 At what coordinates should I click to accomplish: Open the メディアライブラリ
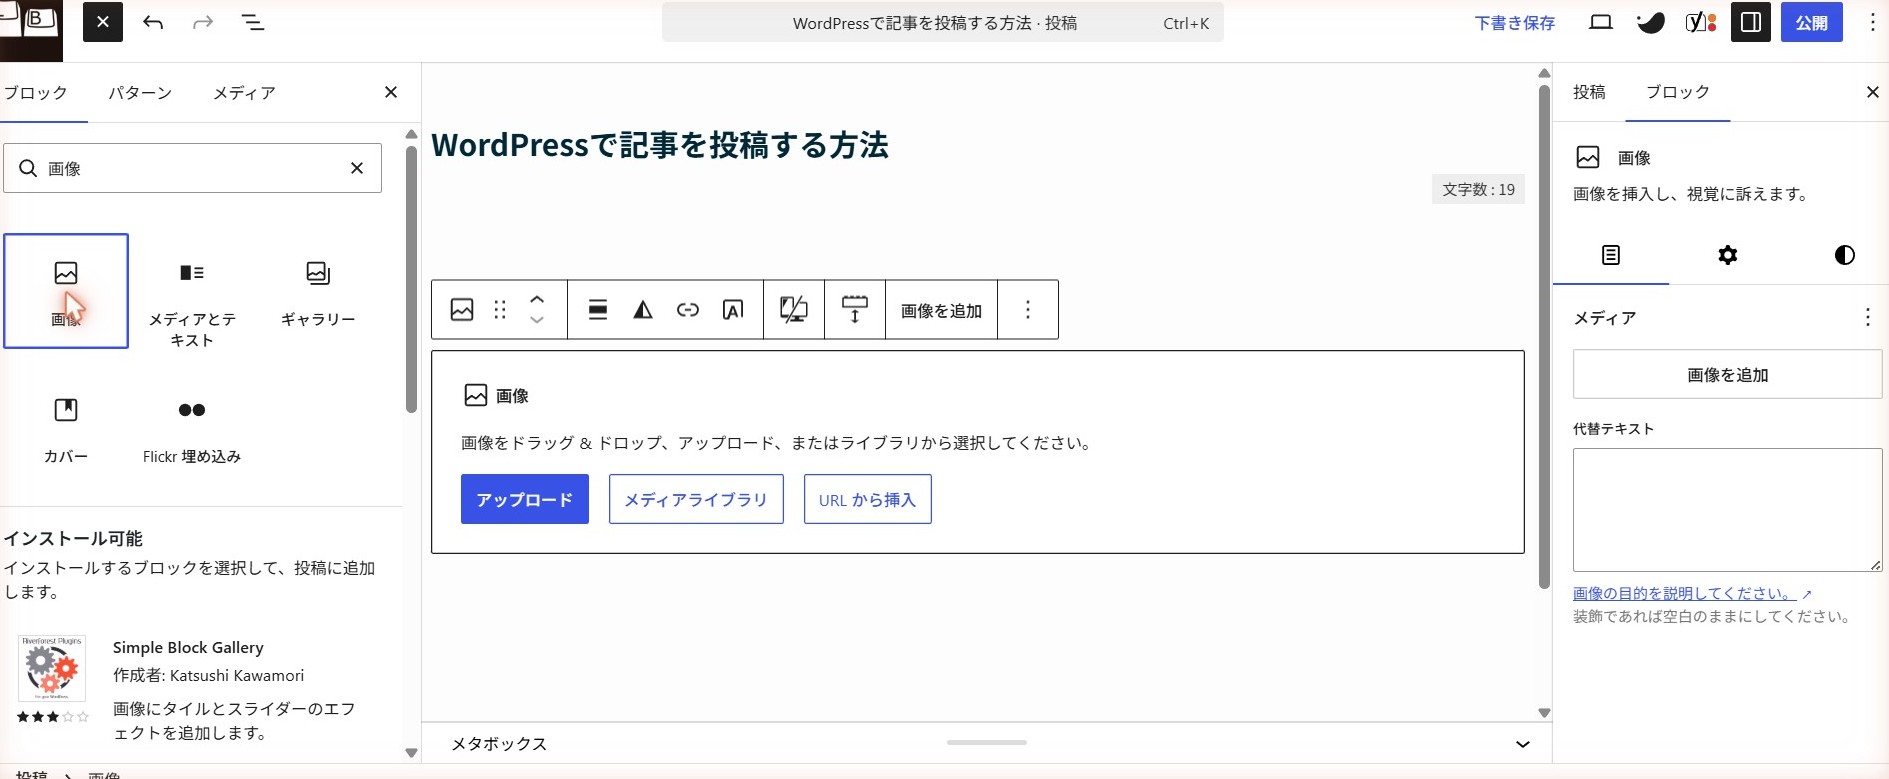pos(696,499)
